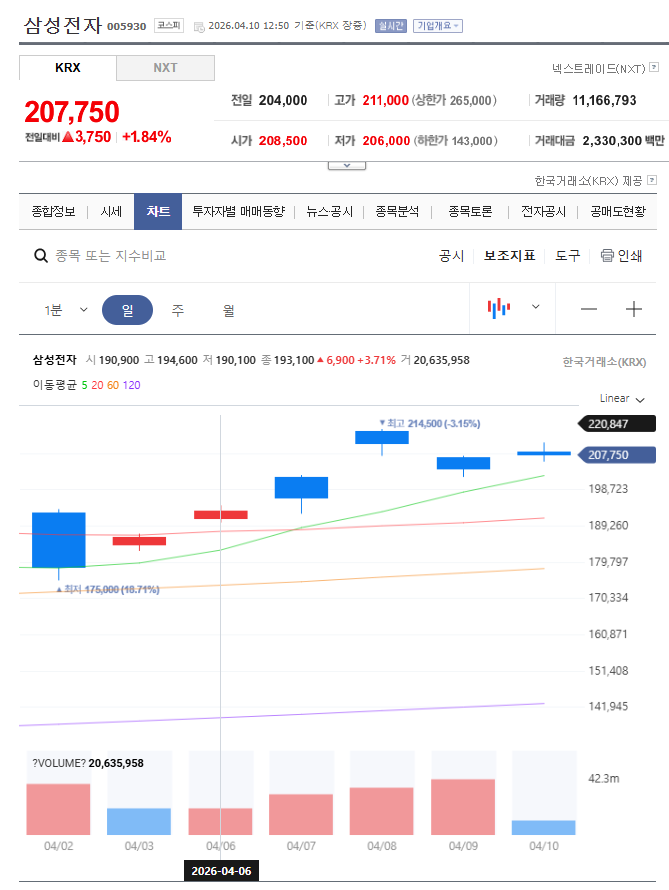Click the 04/03 date label on axis

pyautogui.click(x=139, y=846)
